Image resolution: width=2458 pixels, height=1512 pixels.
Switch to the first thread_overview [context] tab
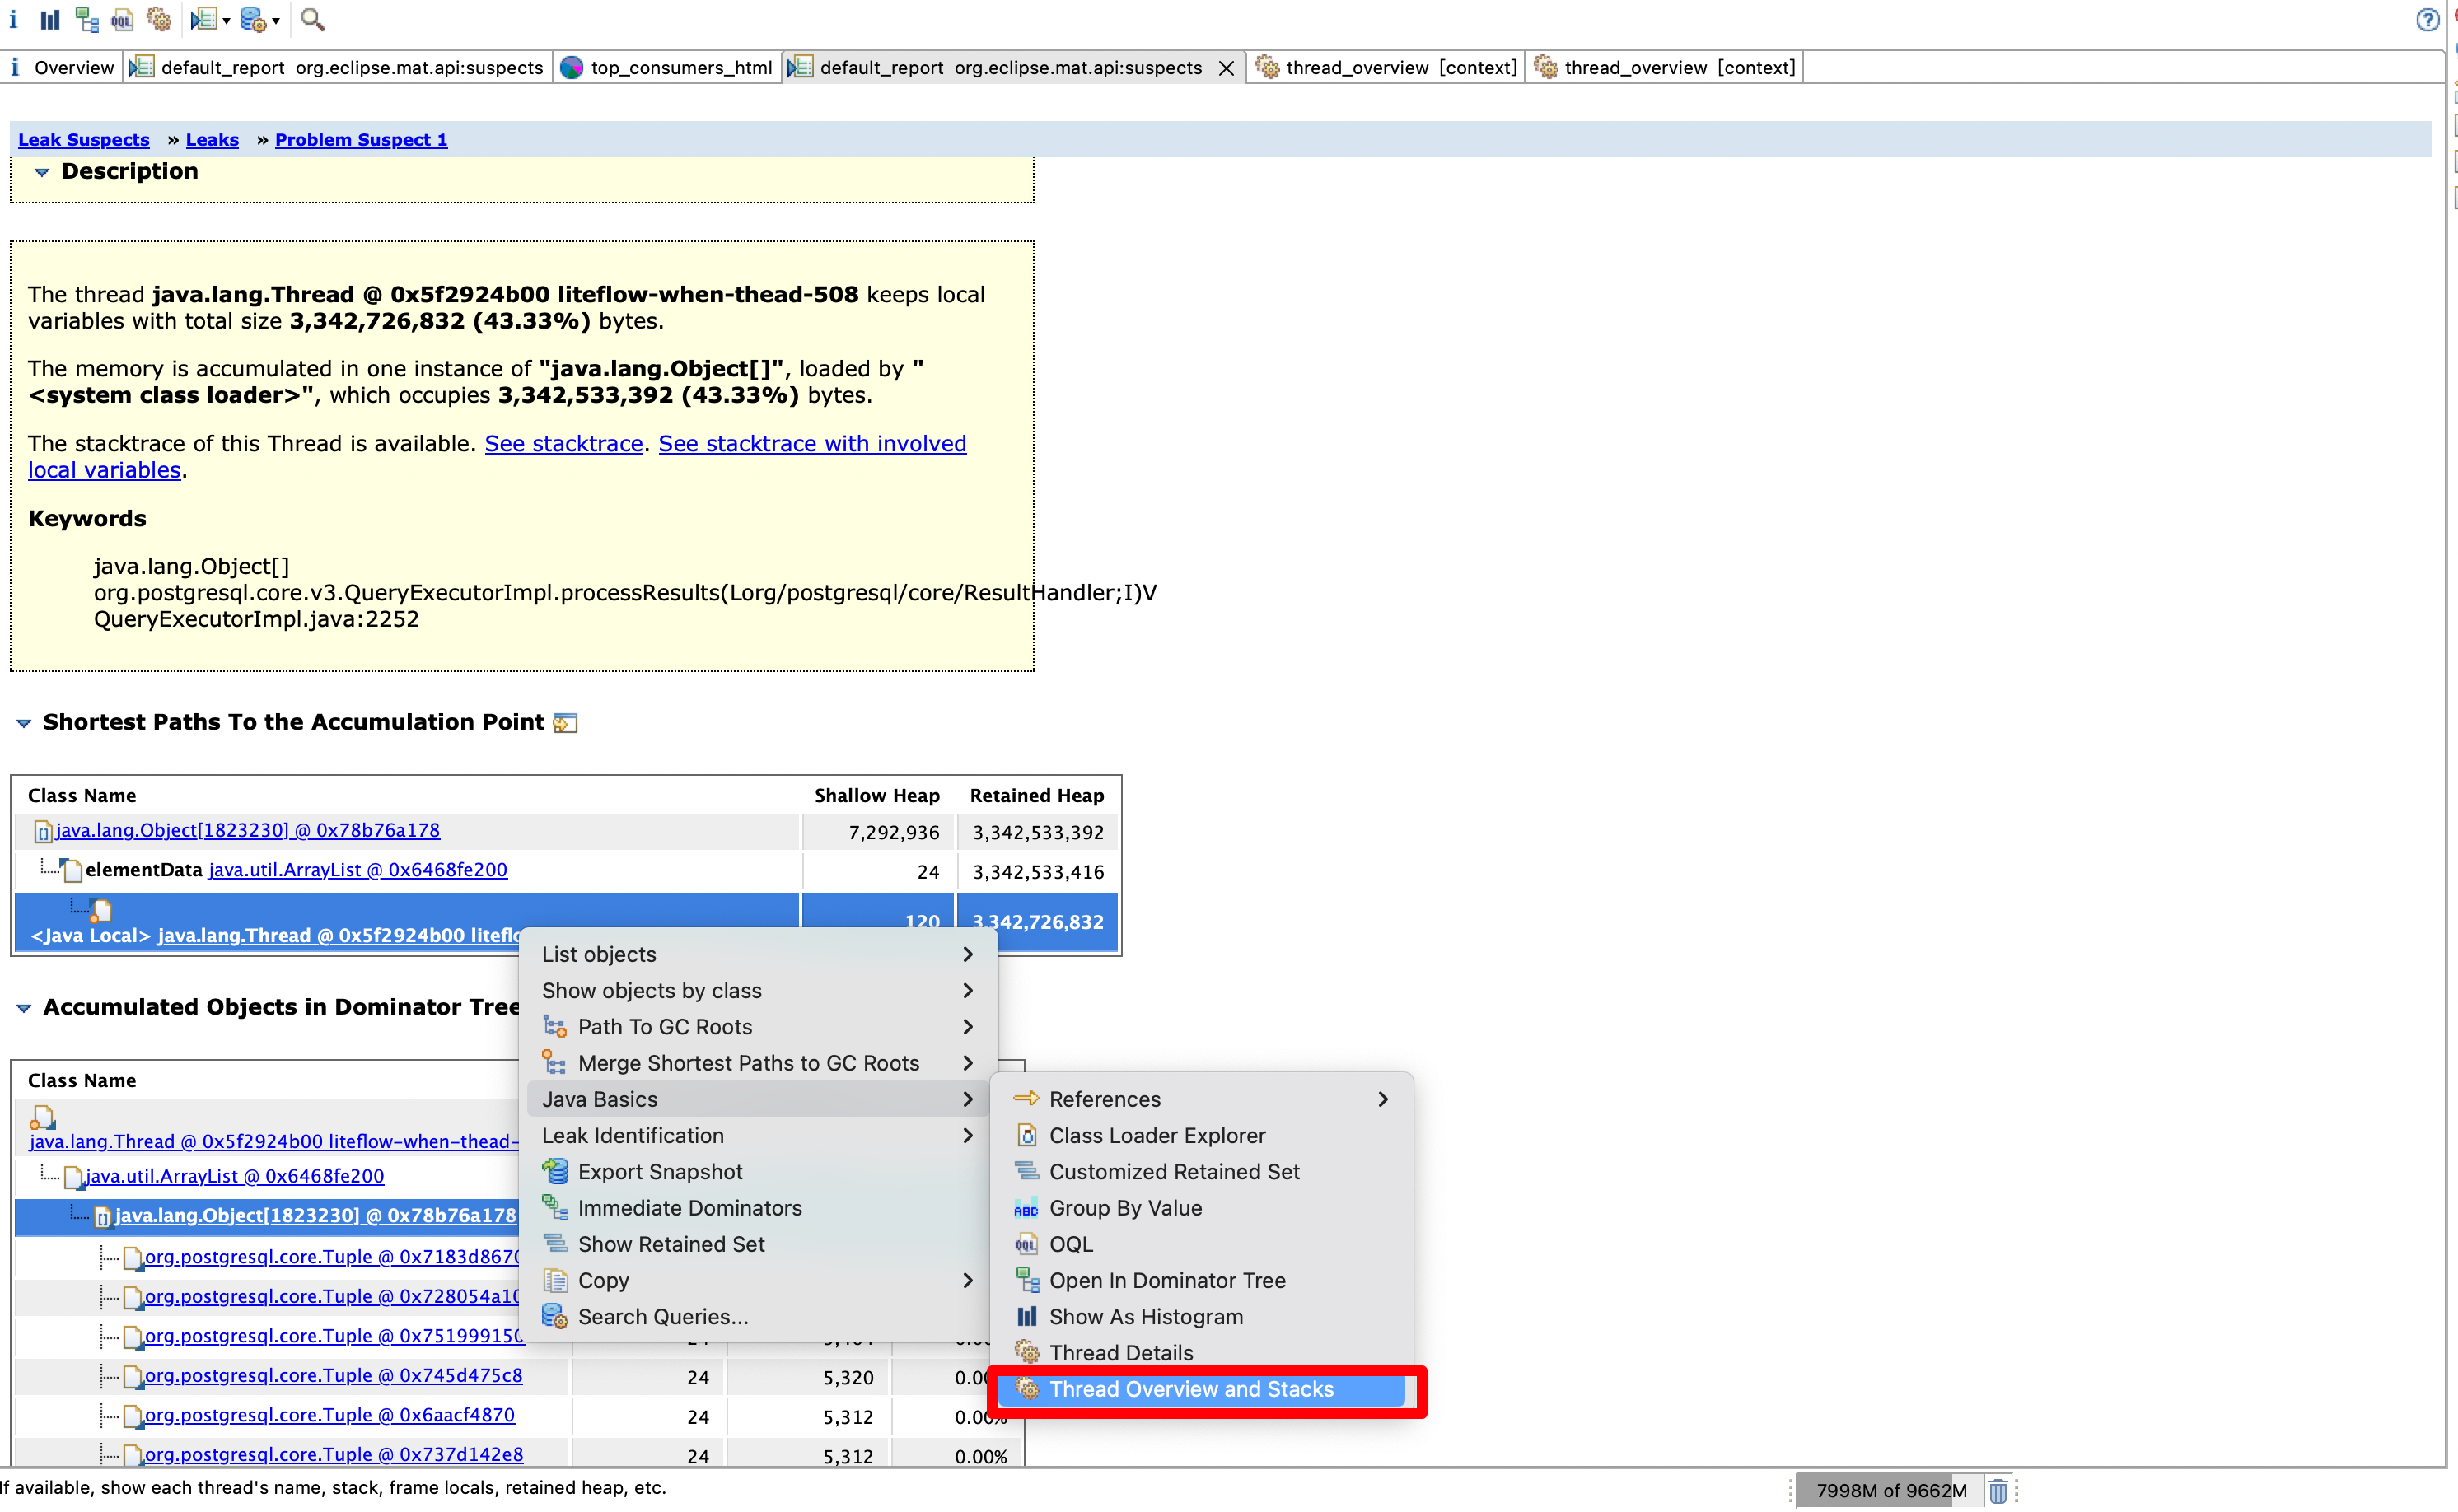click(1386, 67)
